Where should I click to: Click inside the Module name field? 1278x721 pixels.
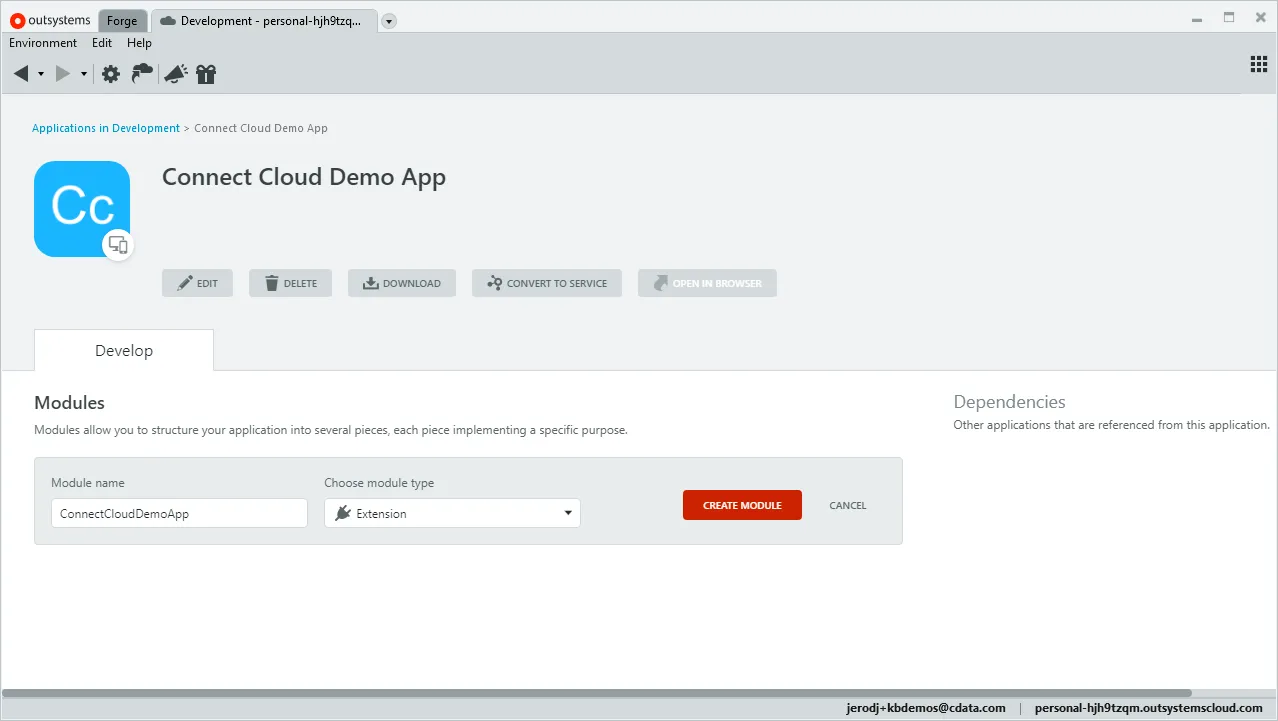[179, 512]
